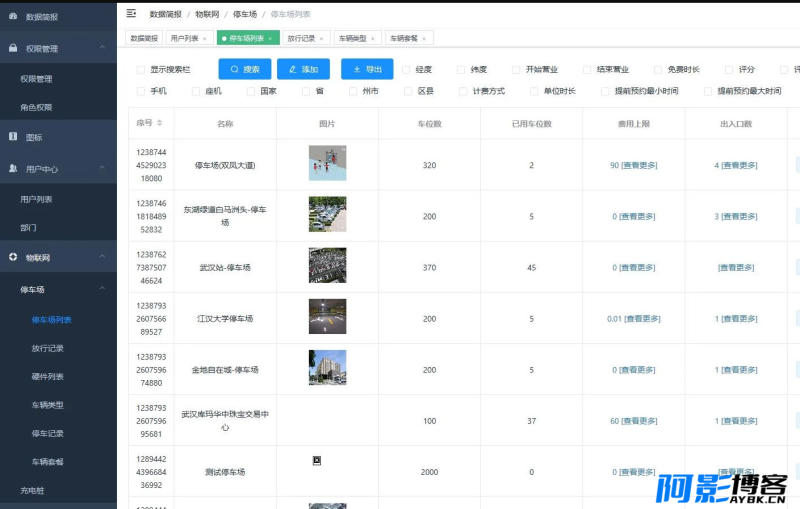Image resolution: width=800 pixels, height=509 pixels.
Task: Click the sidebar collapse hamburger icon
Action: coord(131,13)
